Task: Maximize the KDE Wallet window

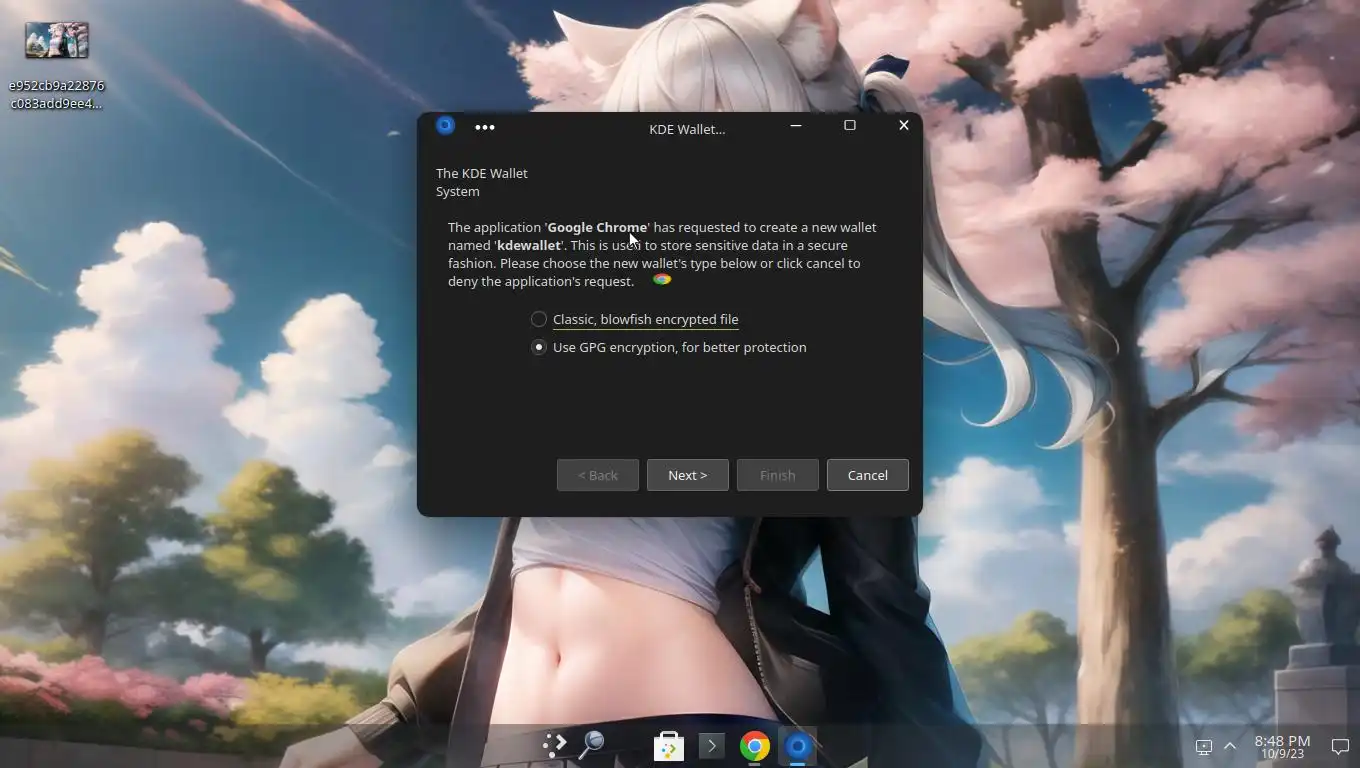Action: pyautogui.click(x=850, y=125)
